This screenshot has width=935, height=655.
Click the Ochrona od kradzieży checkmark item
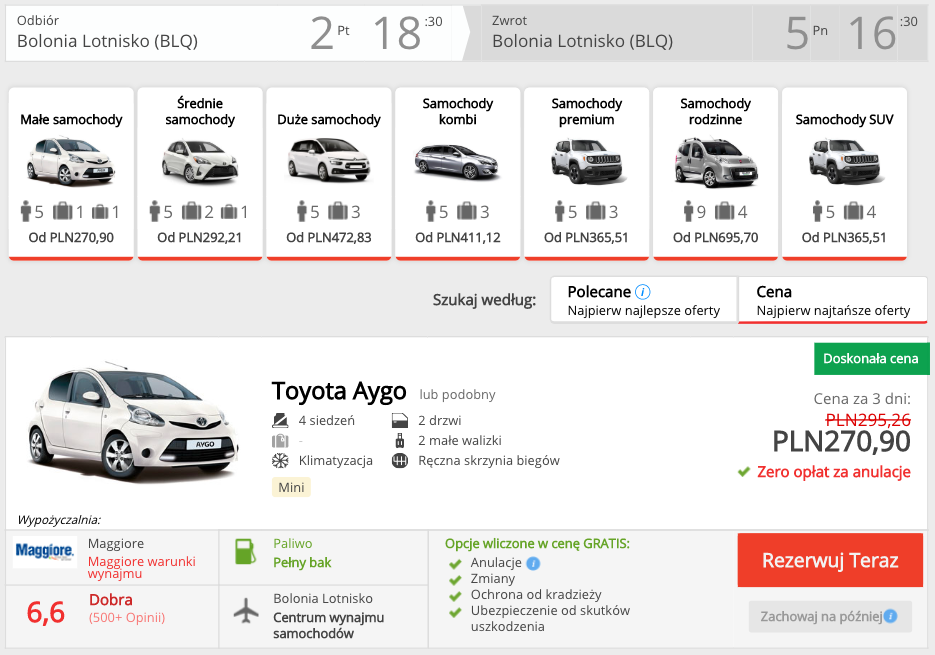(x=525, y=595)
